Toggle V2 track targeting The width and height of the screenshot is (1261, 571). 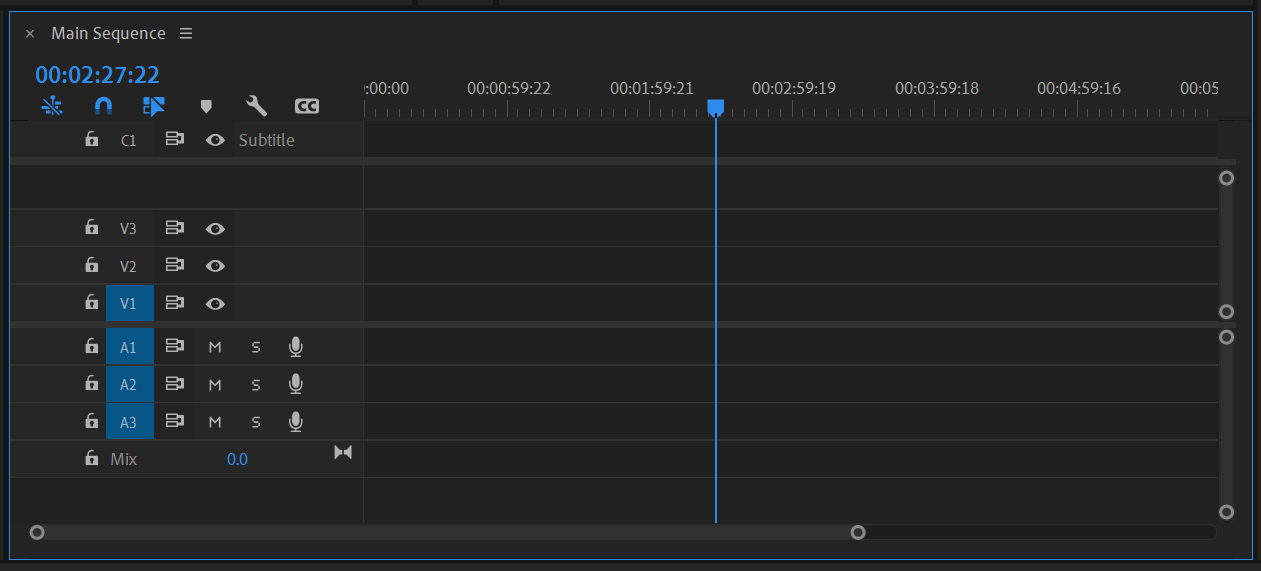click(x=130, y=266)
